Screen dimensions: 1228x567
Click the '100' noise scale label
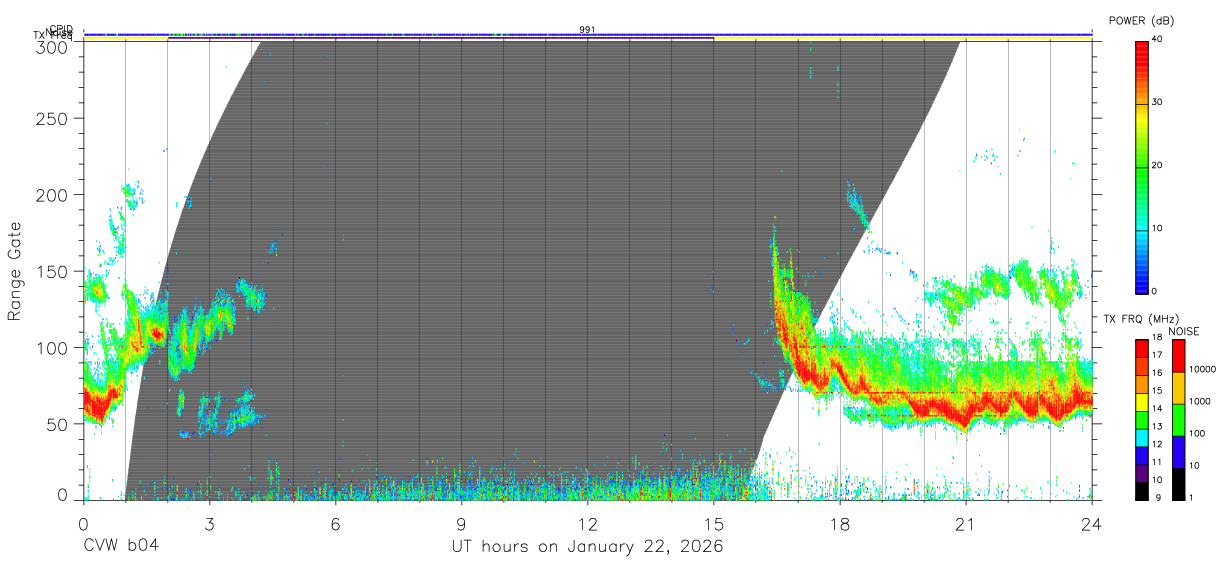click(x=1197, y=433)
